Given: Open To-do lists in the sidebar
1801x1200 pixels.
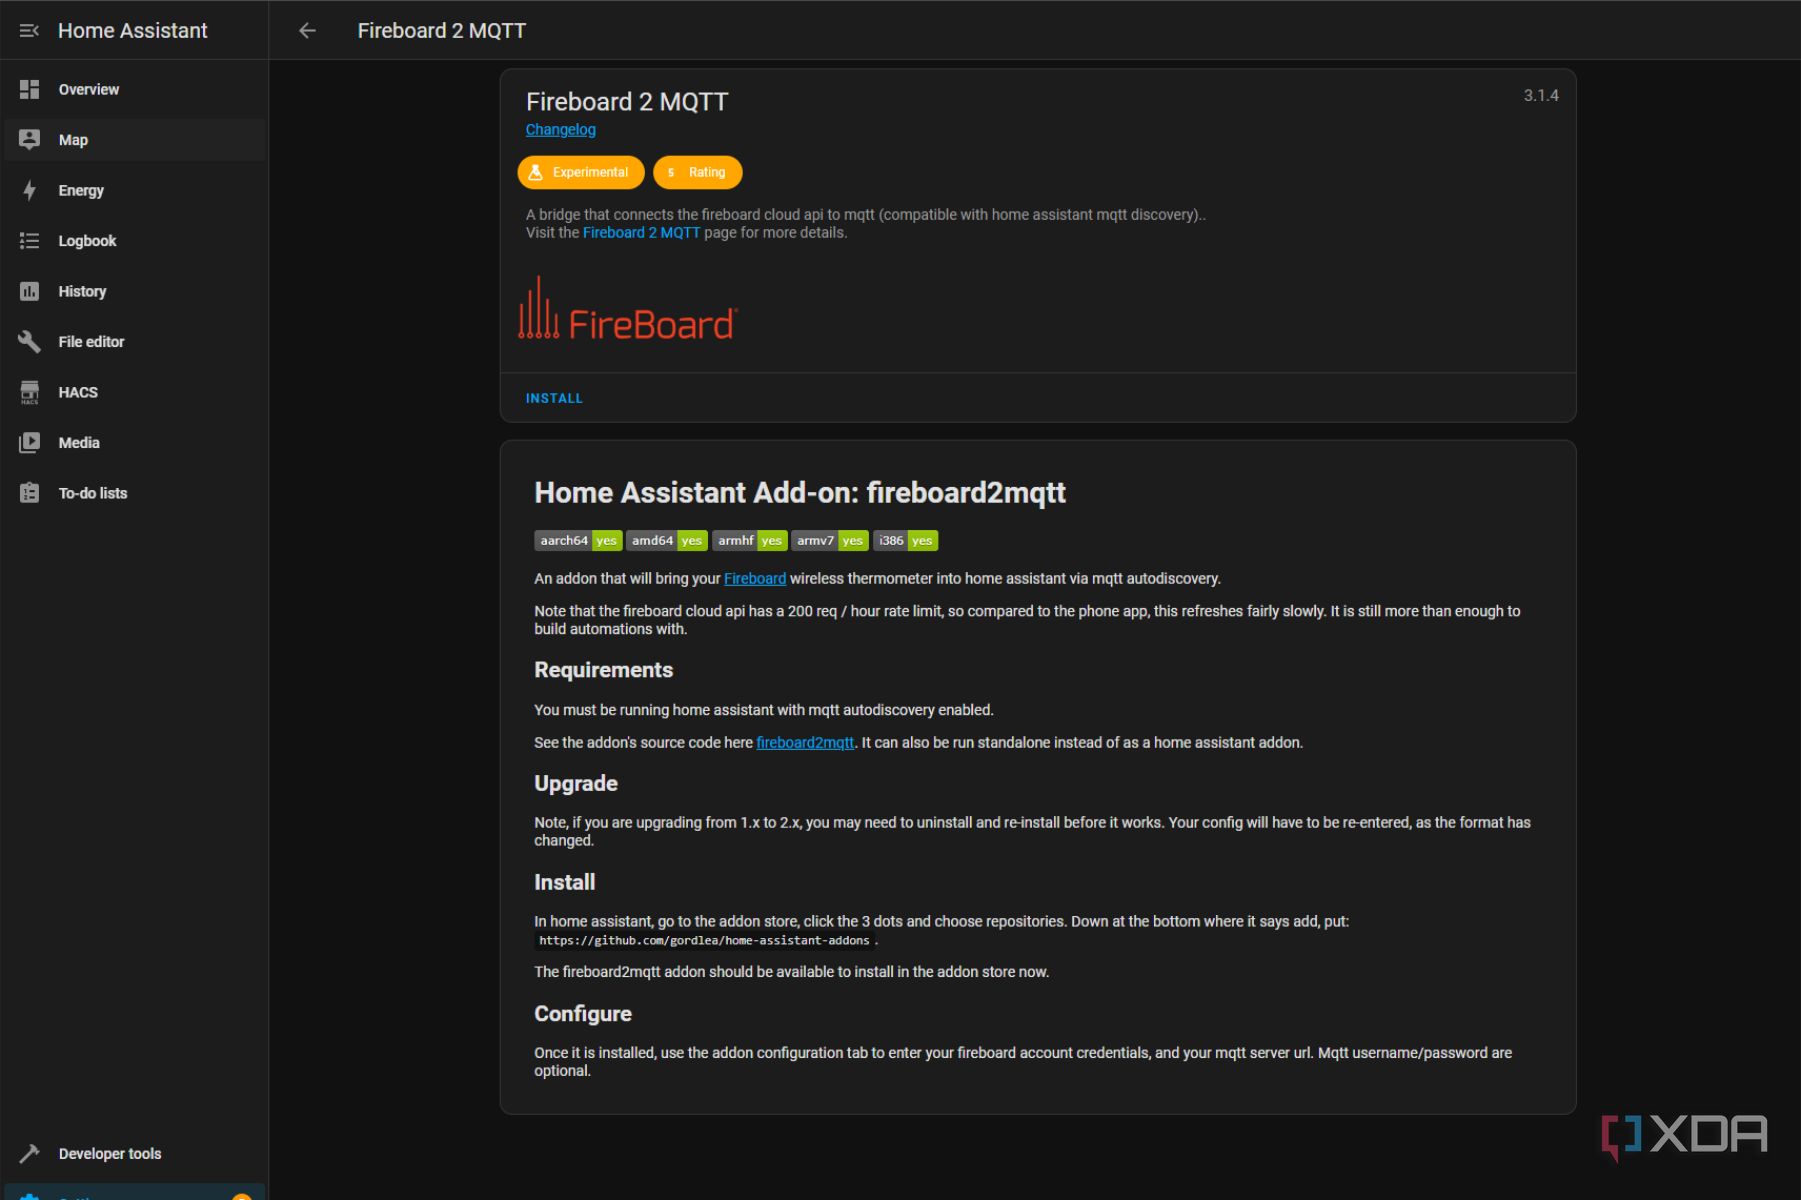Looking at the screenshot, I should point(135,493).
